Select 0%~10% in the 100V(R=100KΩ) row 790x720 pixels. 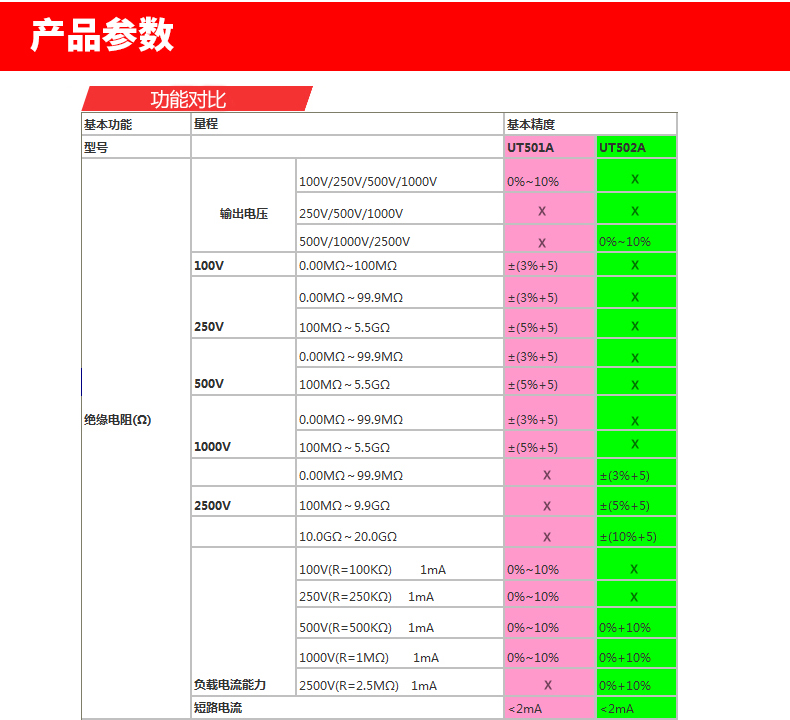(533, 570)
